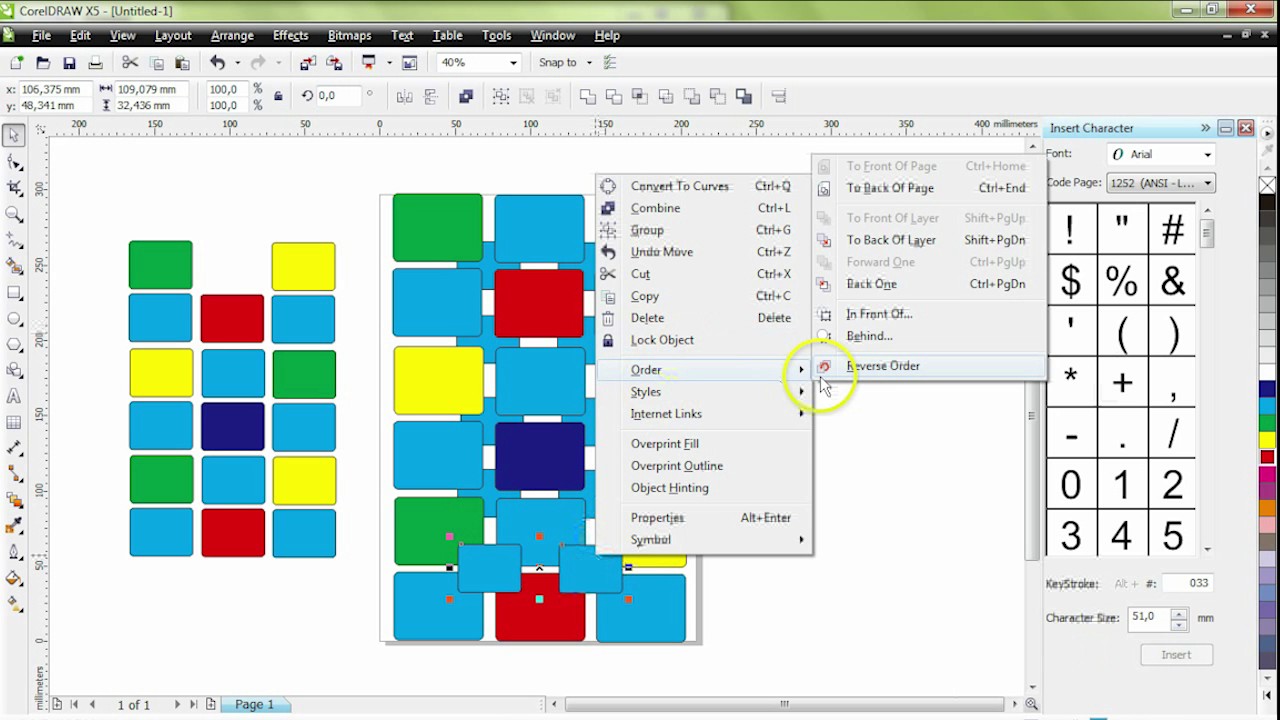
Task: Open the Effects menu
Action: coord(290,35)
